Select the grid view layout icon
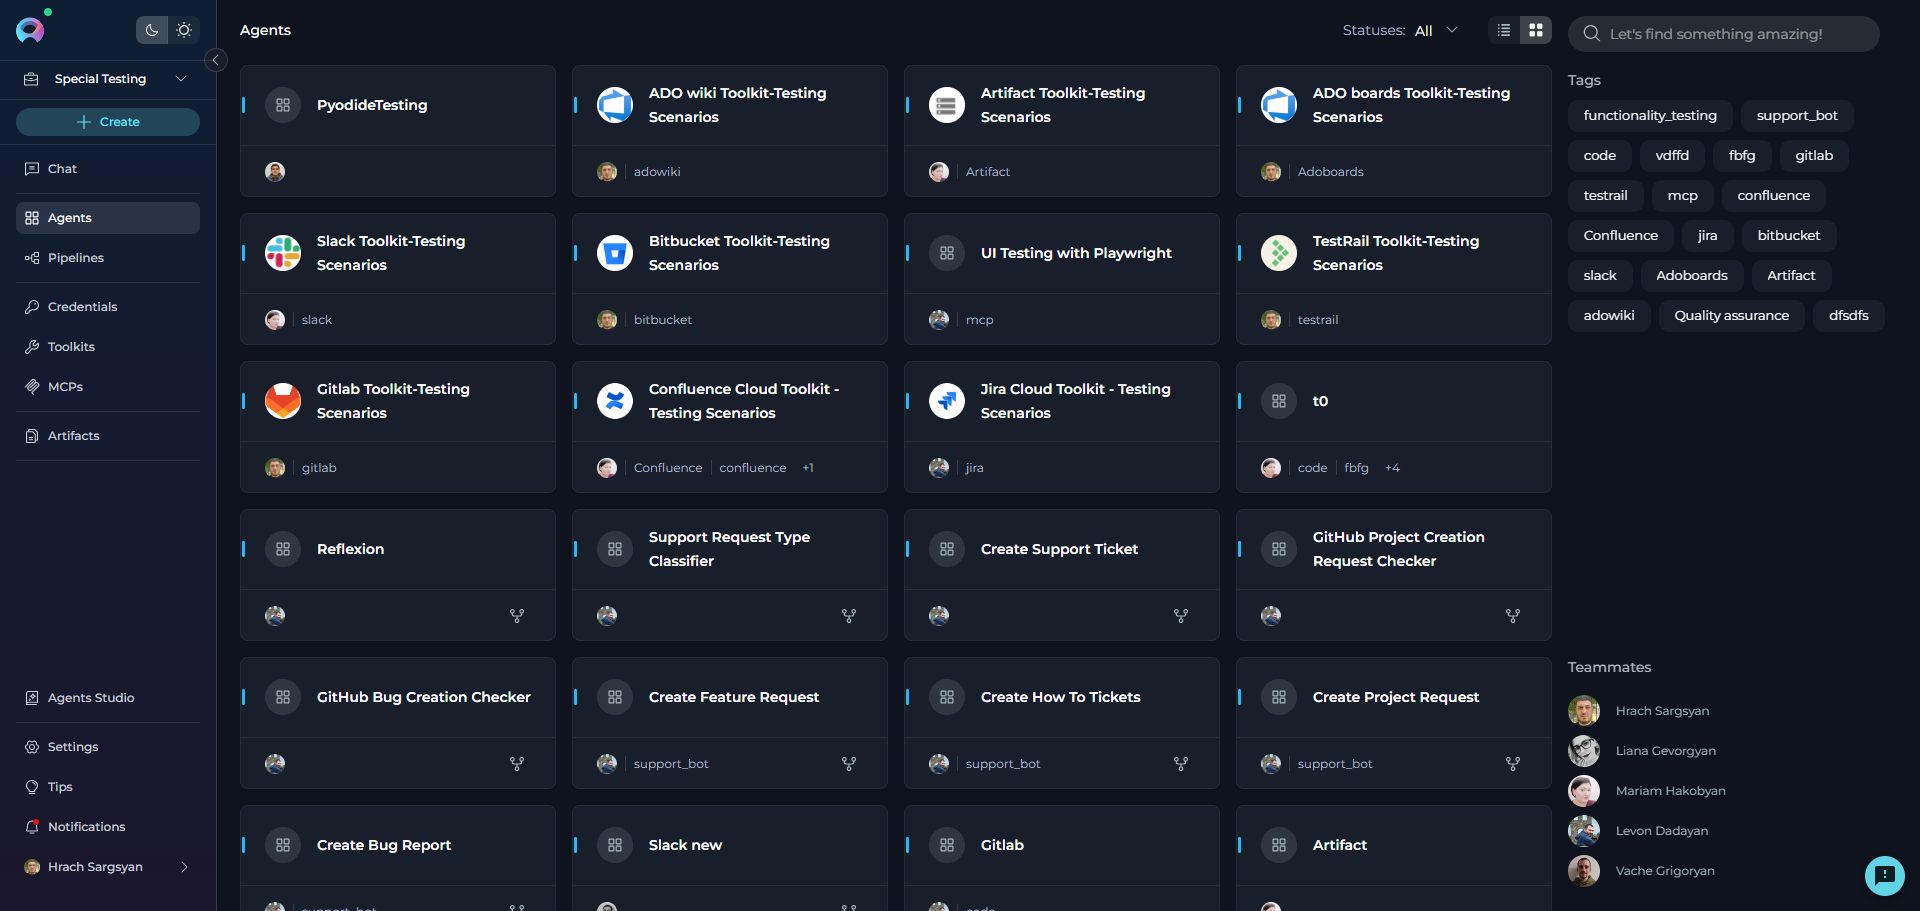Viewport: 1920px width, 911px height. click(1536, 30)
